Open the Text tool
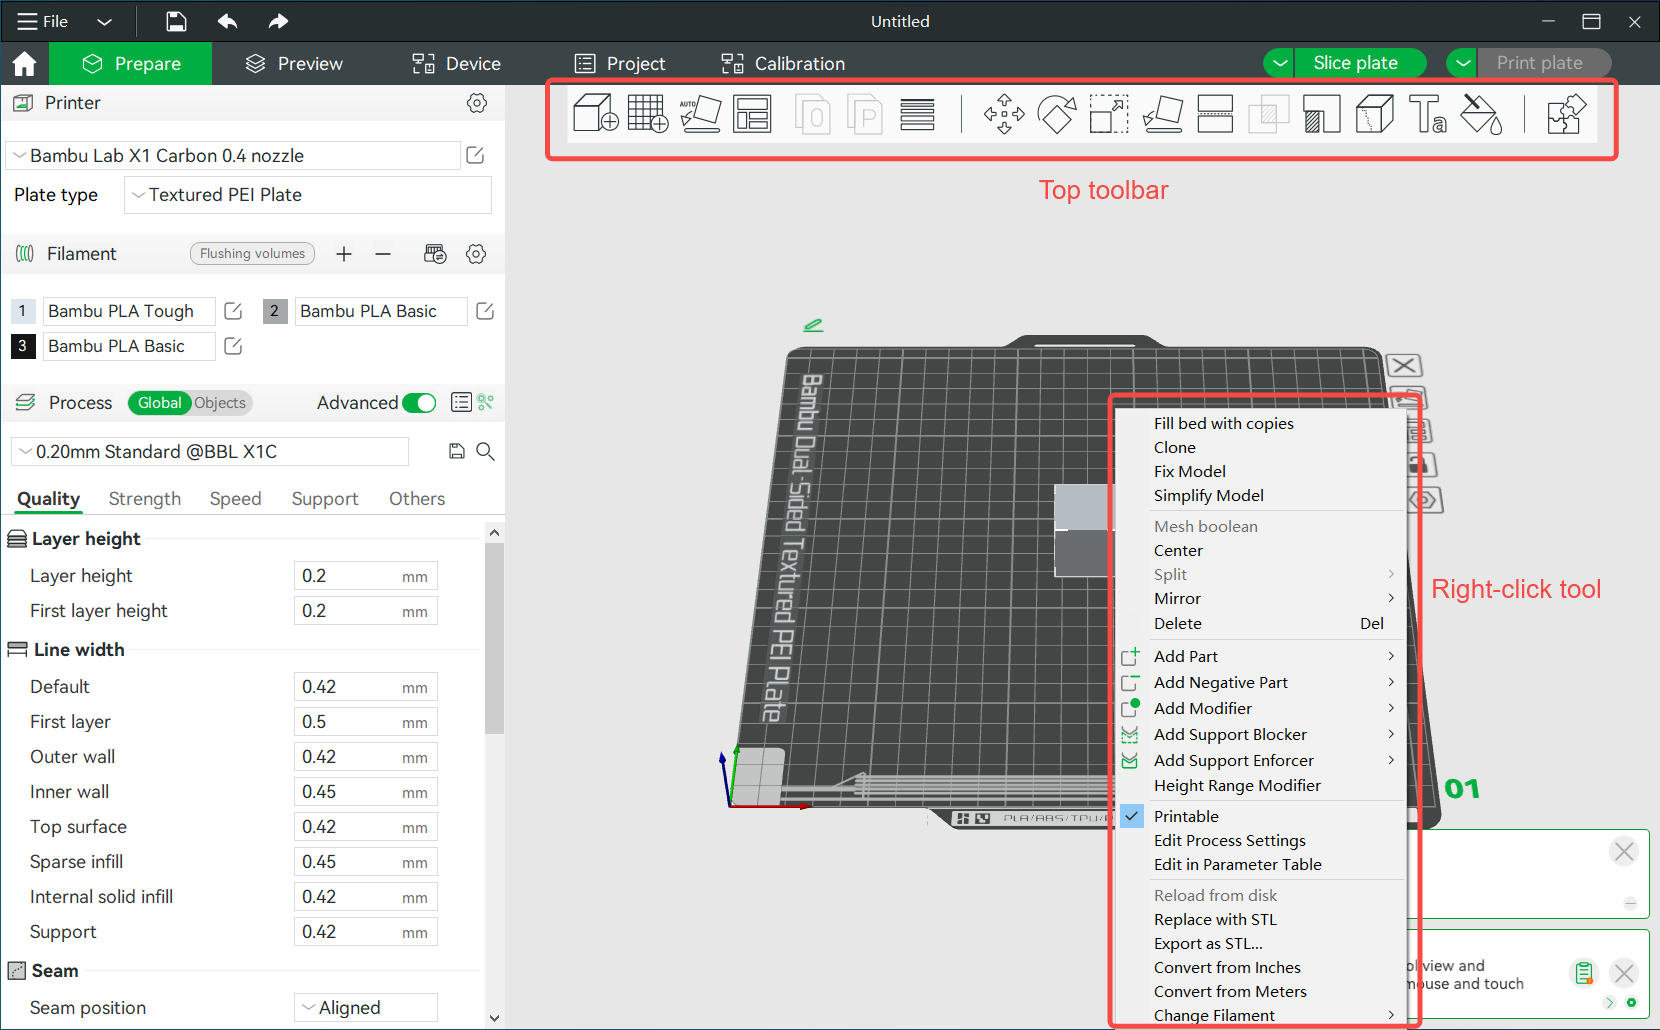Screen dimensions: 1660x1030 [x=1427, y=114]
